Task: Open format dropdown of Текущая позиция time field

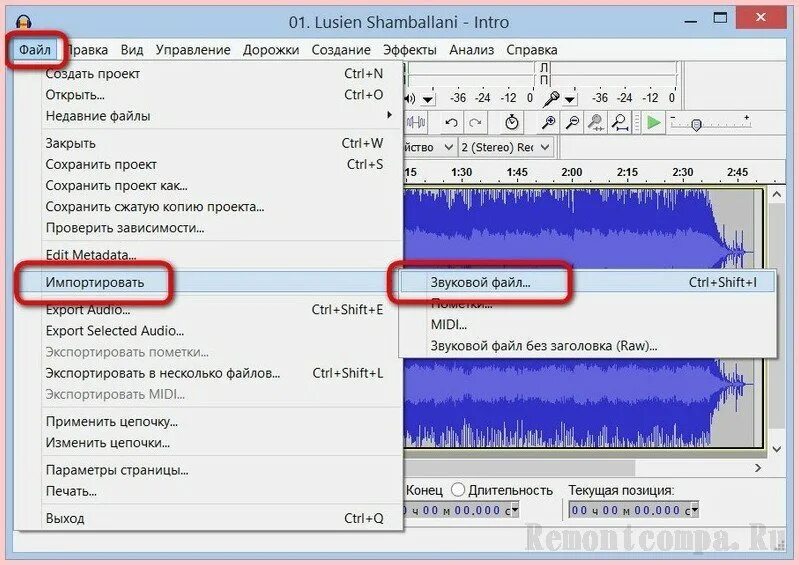Action: (695, 509)
